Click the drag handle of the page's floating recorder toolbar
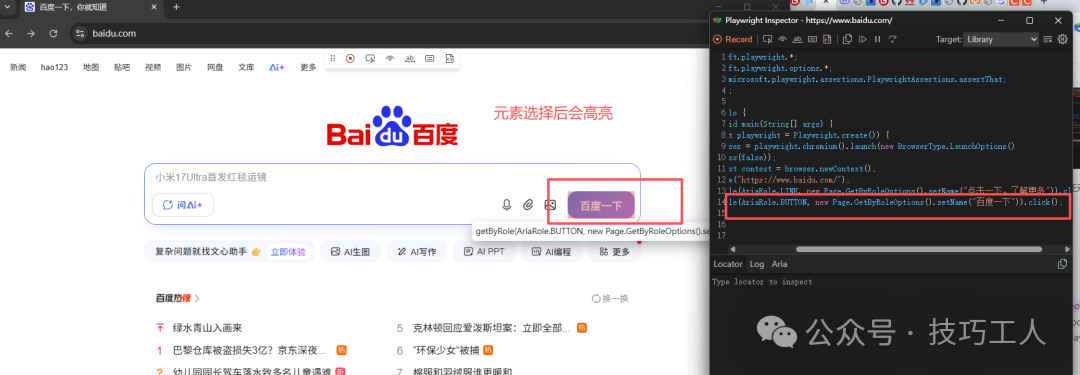The width and height of the screenshot is (1080, 375). 333,59
